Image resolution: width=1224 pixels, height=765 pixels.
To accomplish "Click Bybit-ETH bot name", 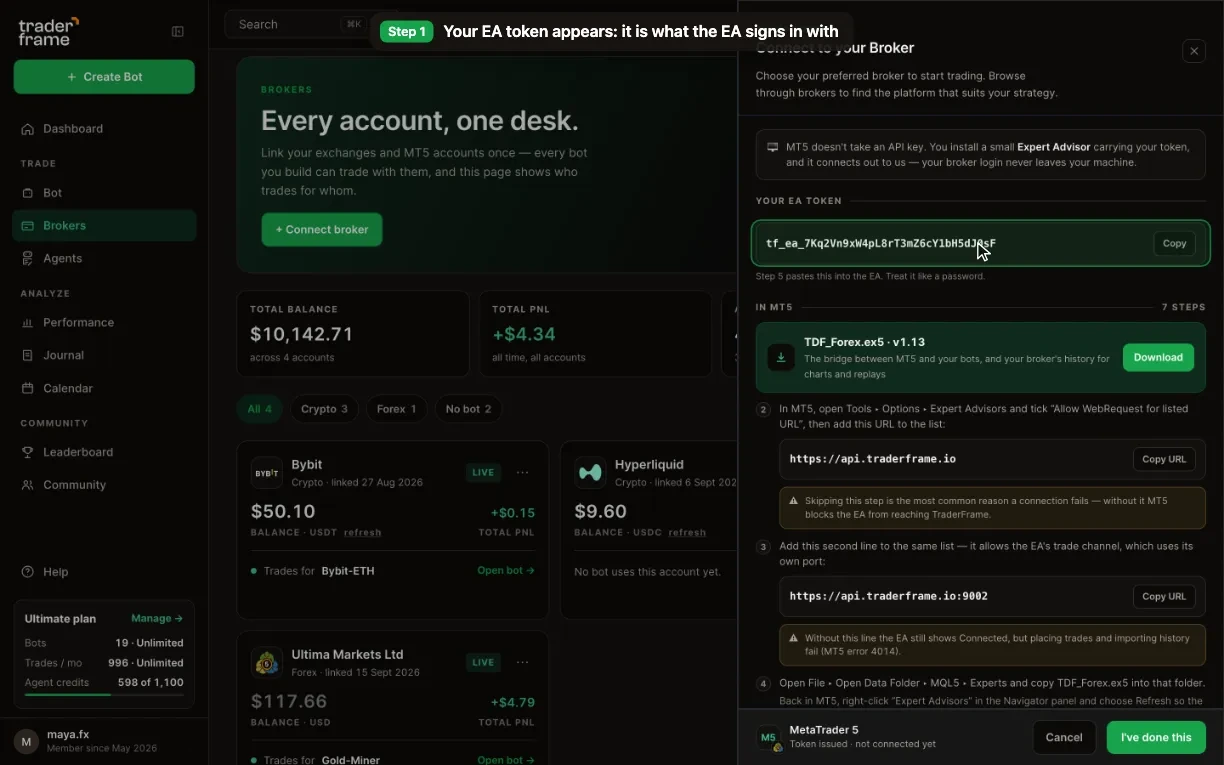I will pyautogui.click(x=348, y=571).
